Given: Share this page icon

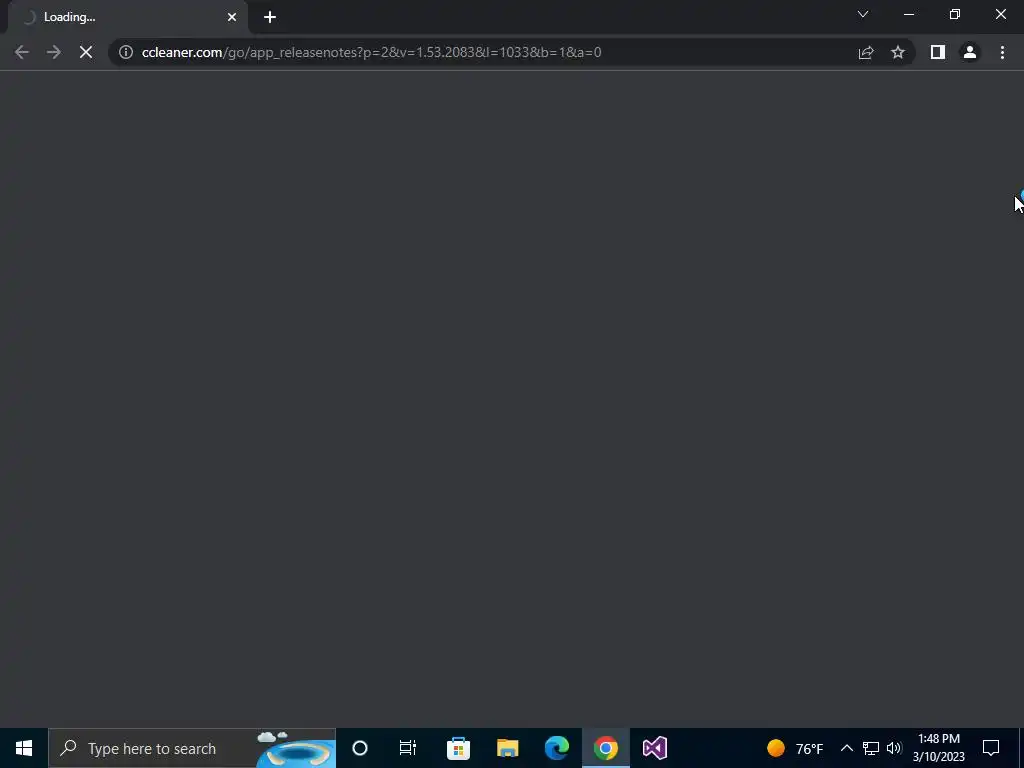Looking at the screenshot, I should pos(866,52).
